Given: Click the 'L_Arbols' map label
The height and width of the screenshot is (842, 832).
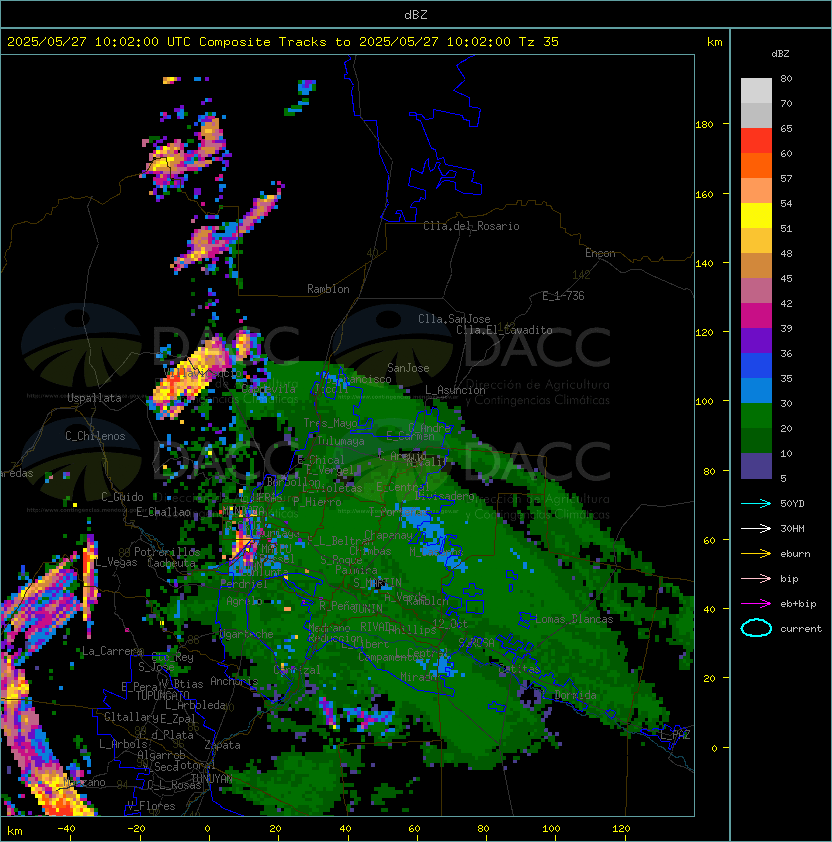Looking at the screenshot, I should (x=123, y=744).
